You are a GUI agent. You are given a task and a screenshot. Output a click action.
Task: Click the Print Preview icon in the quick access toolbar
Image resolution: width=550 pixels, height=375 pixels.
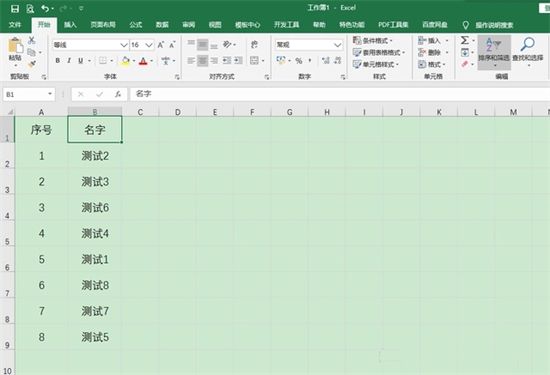tap(30, 8)
